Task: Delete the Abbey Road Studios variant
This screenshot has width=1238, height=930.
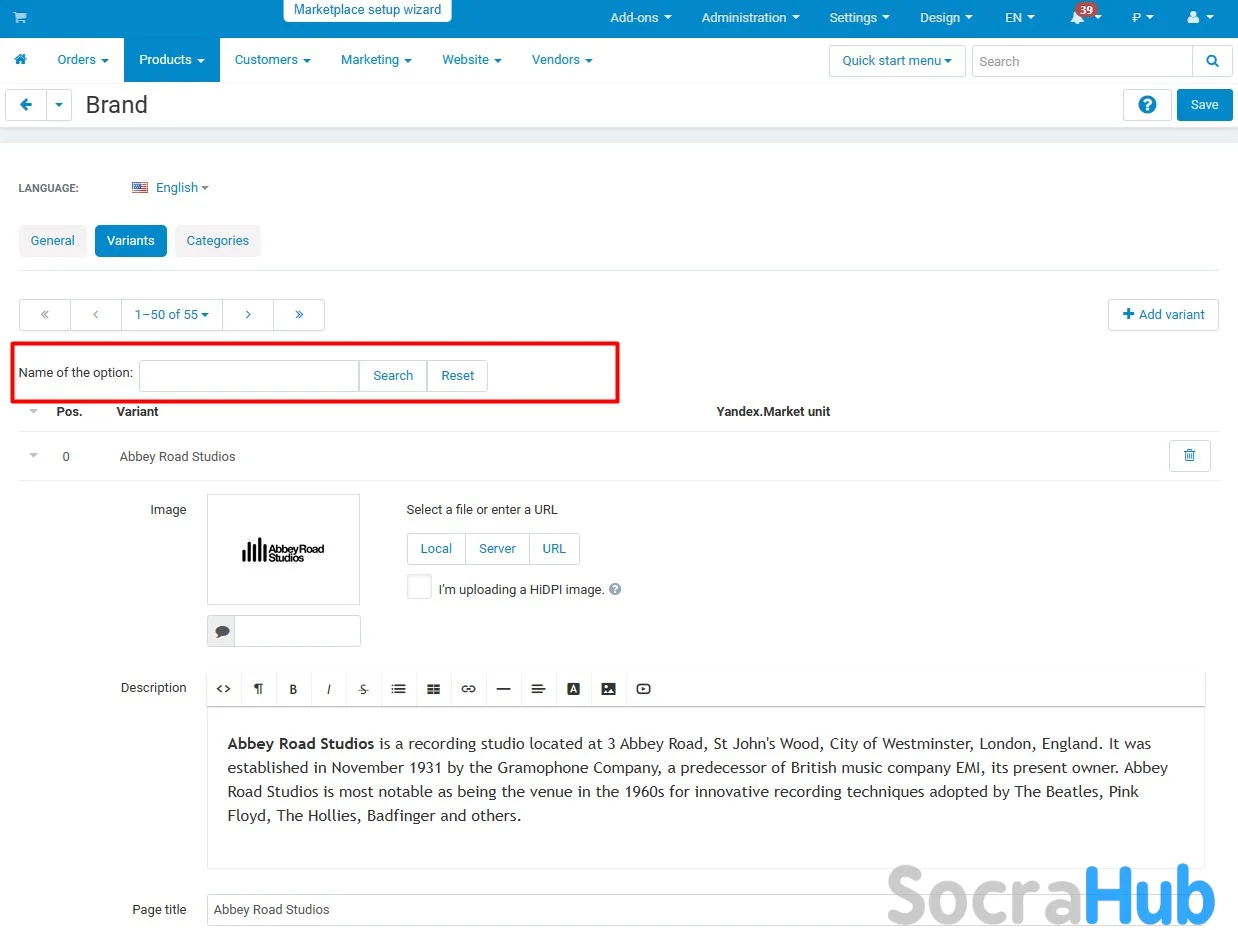Action: pyautogui.click(x=1189, y=456)
